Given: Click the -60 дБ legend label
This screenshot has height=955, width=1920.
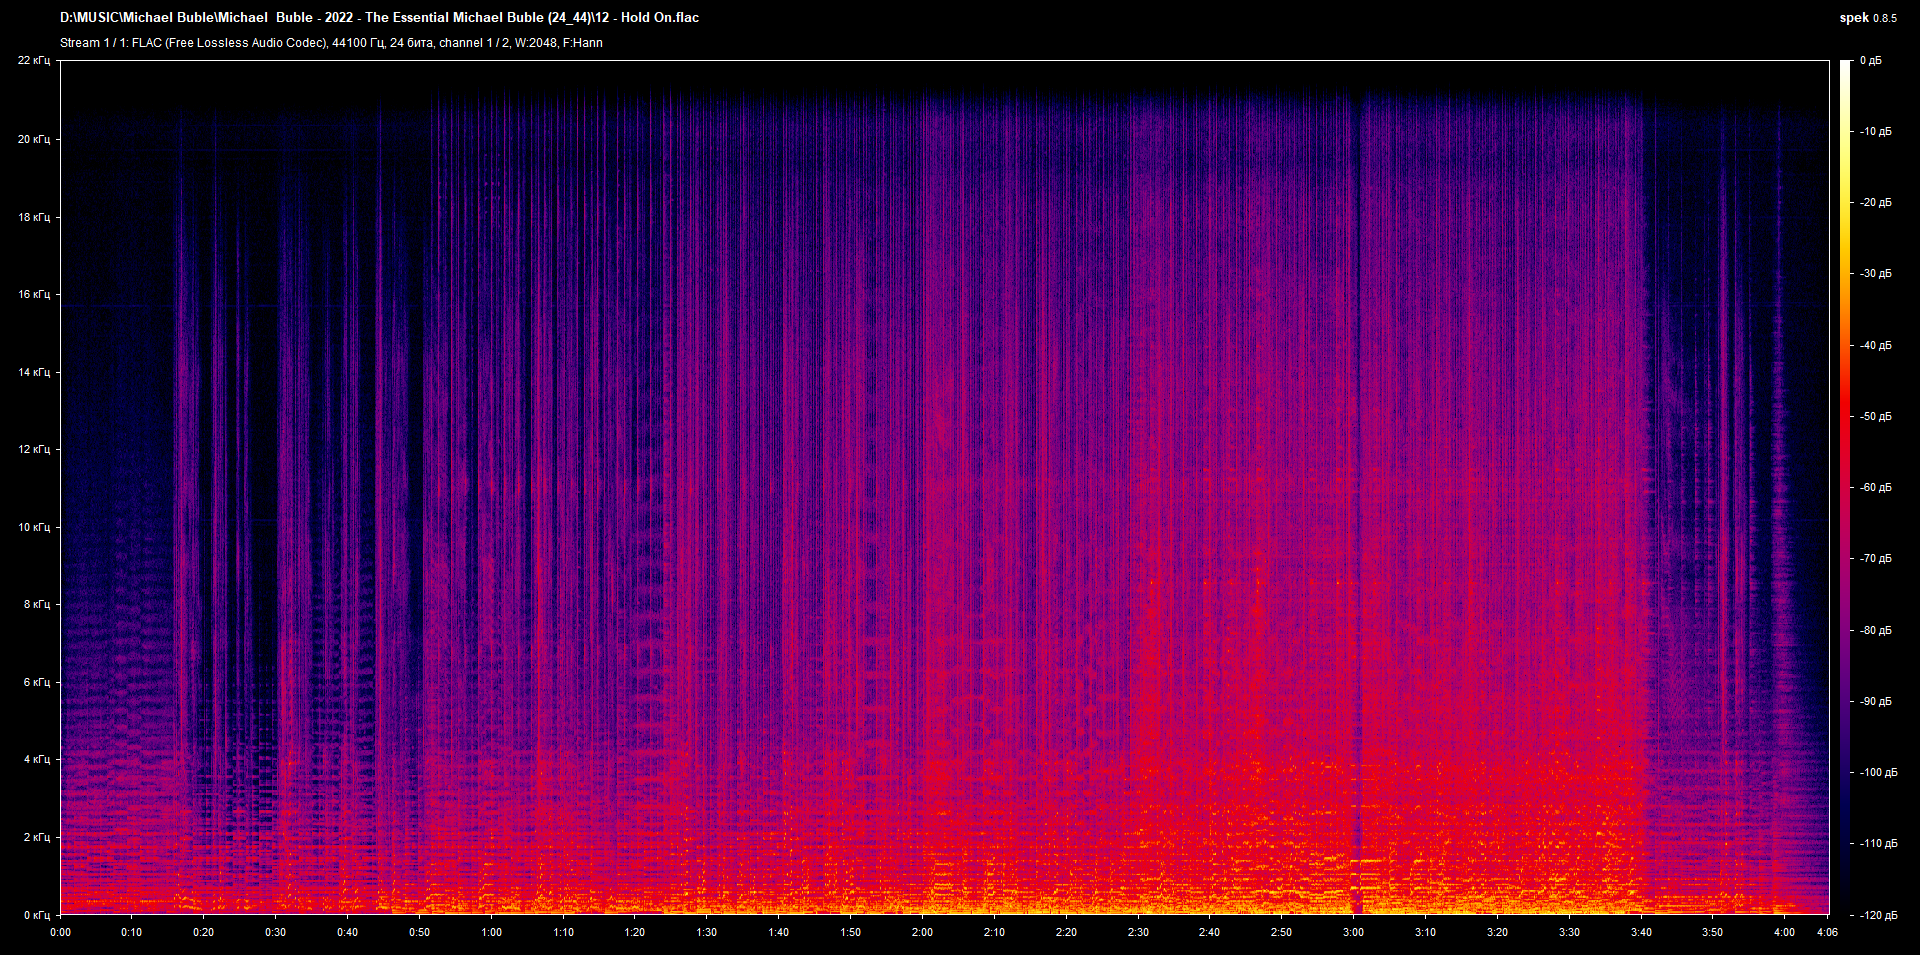Looking at the screenshot, I should [x=1875, y=488].
